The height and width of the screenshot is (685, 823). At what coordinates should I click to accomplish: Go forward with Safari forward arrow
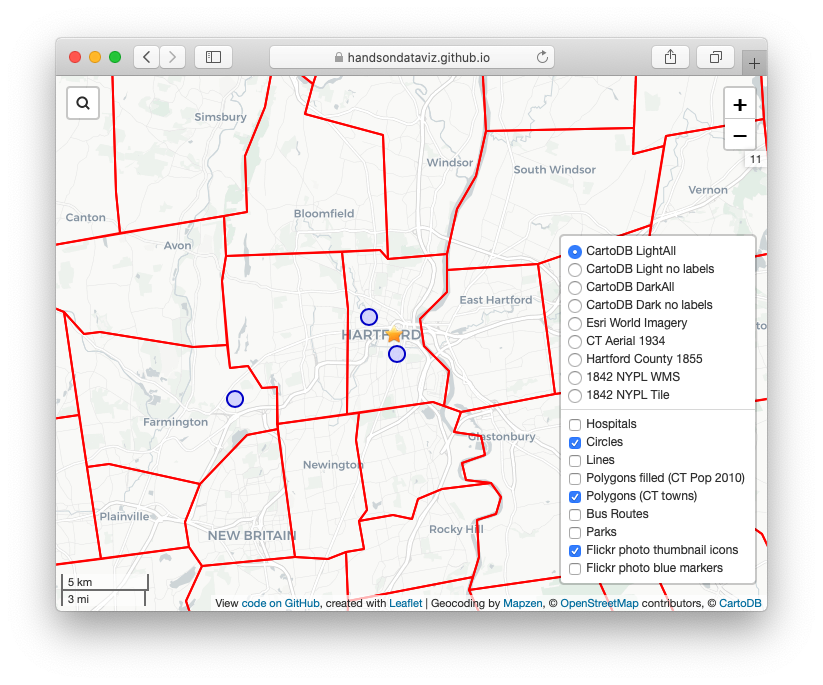click(x=172, y=57)
